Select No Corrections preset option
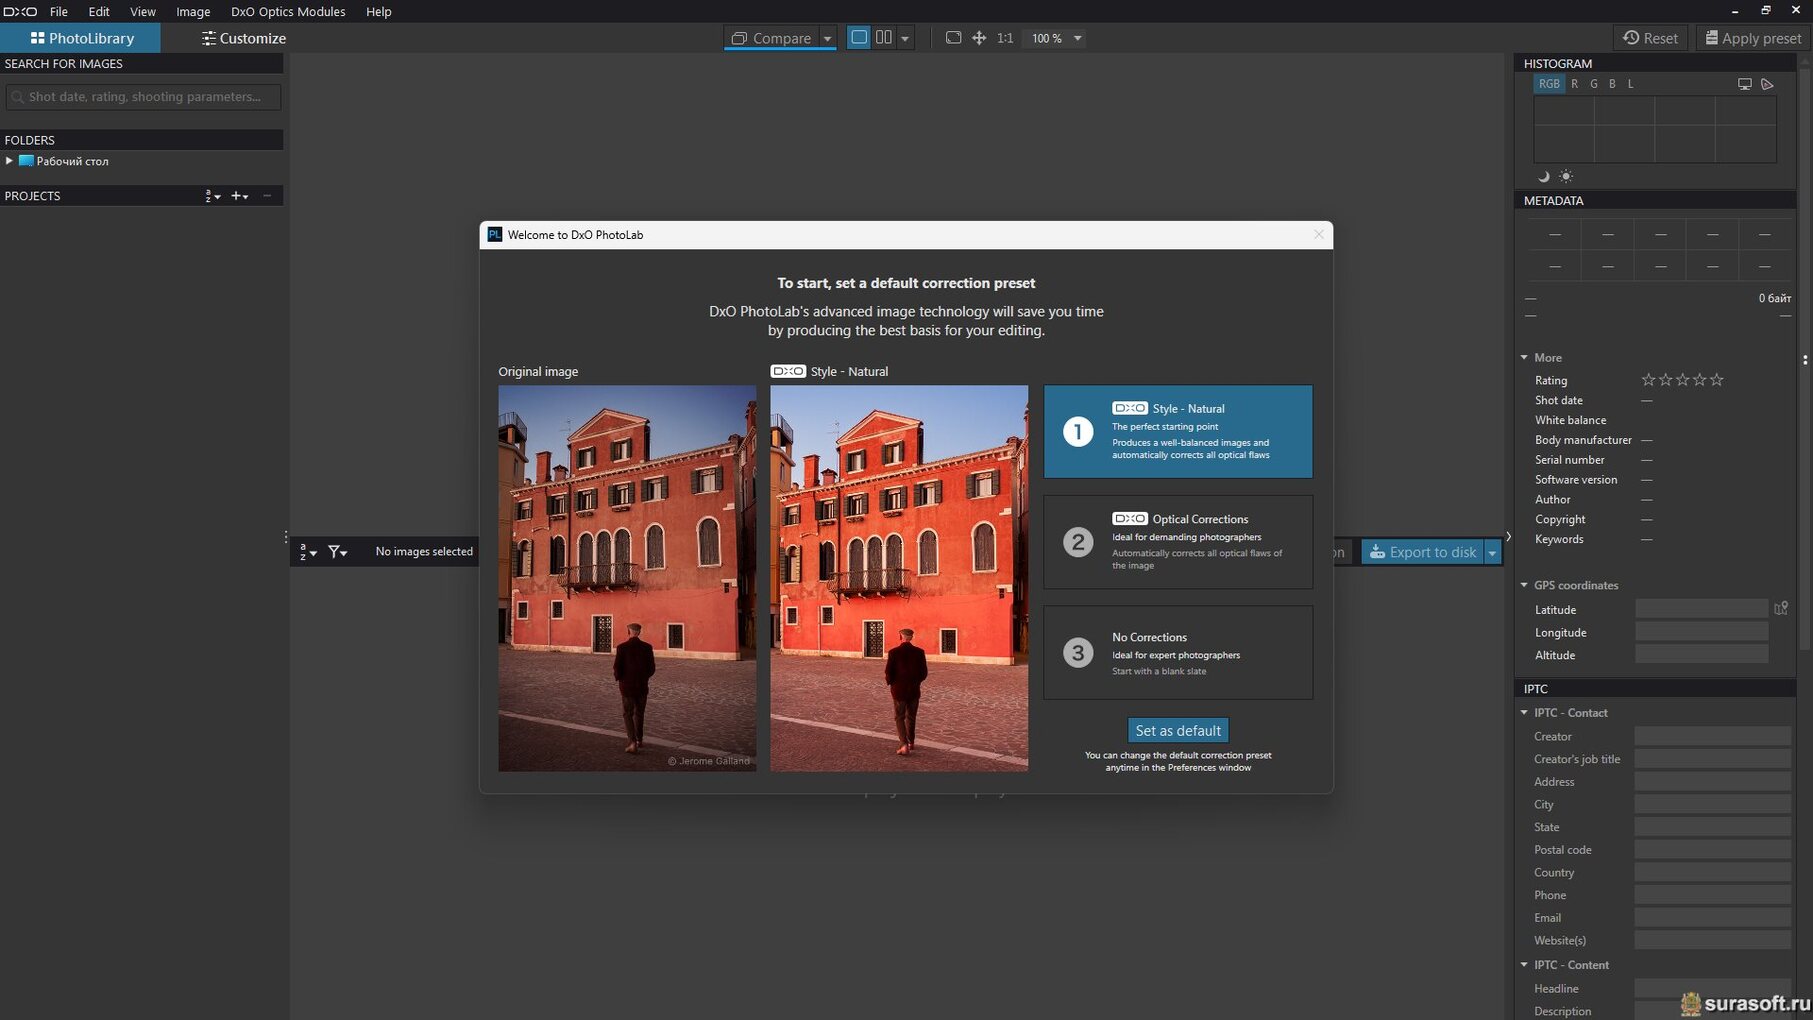 1178,652
